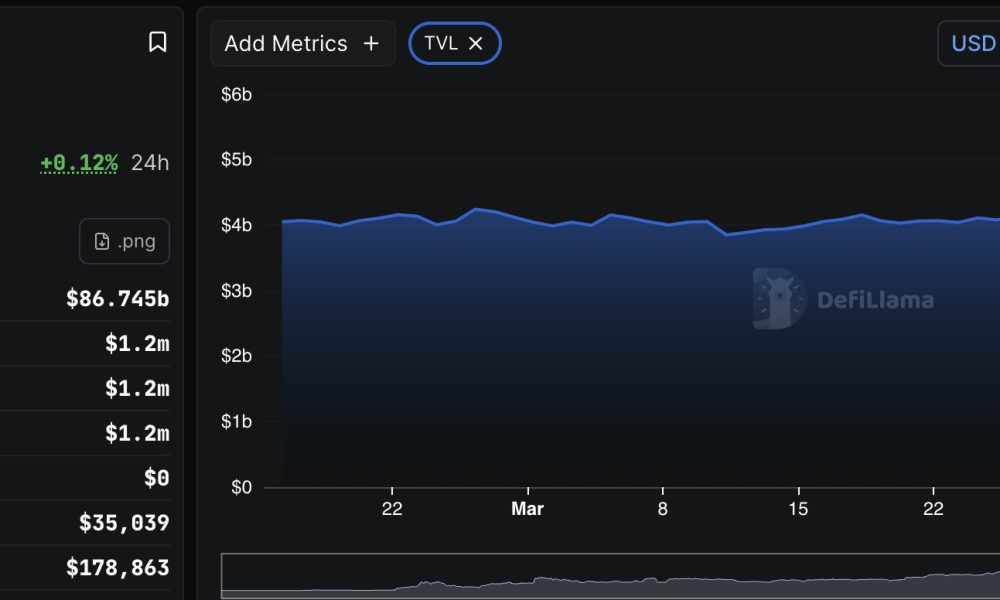Click the $6b label on the y-axis

coord(237,94)
